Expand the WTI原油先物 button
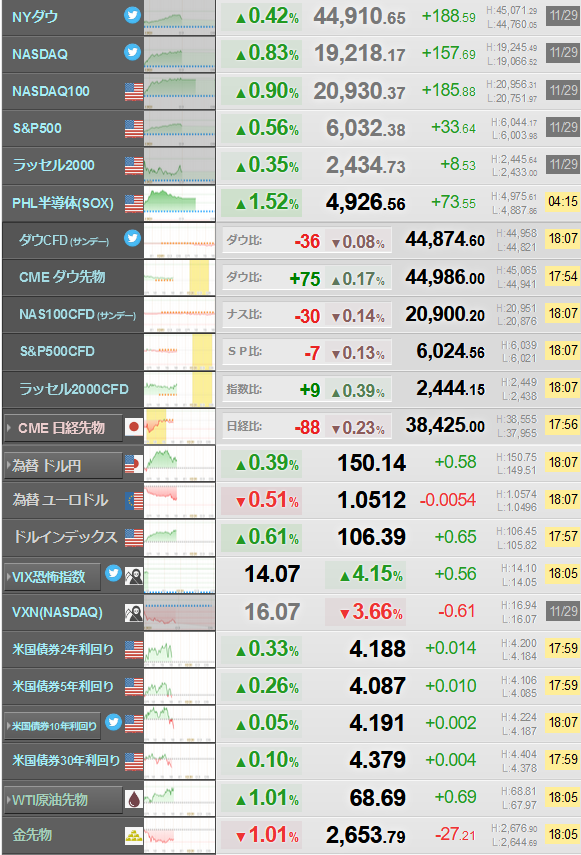Screen dimensions: 581x855 click(63, 800)
